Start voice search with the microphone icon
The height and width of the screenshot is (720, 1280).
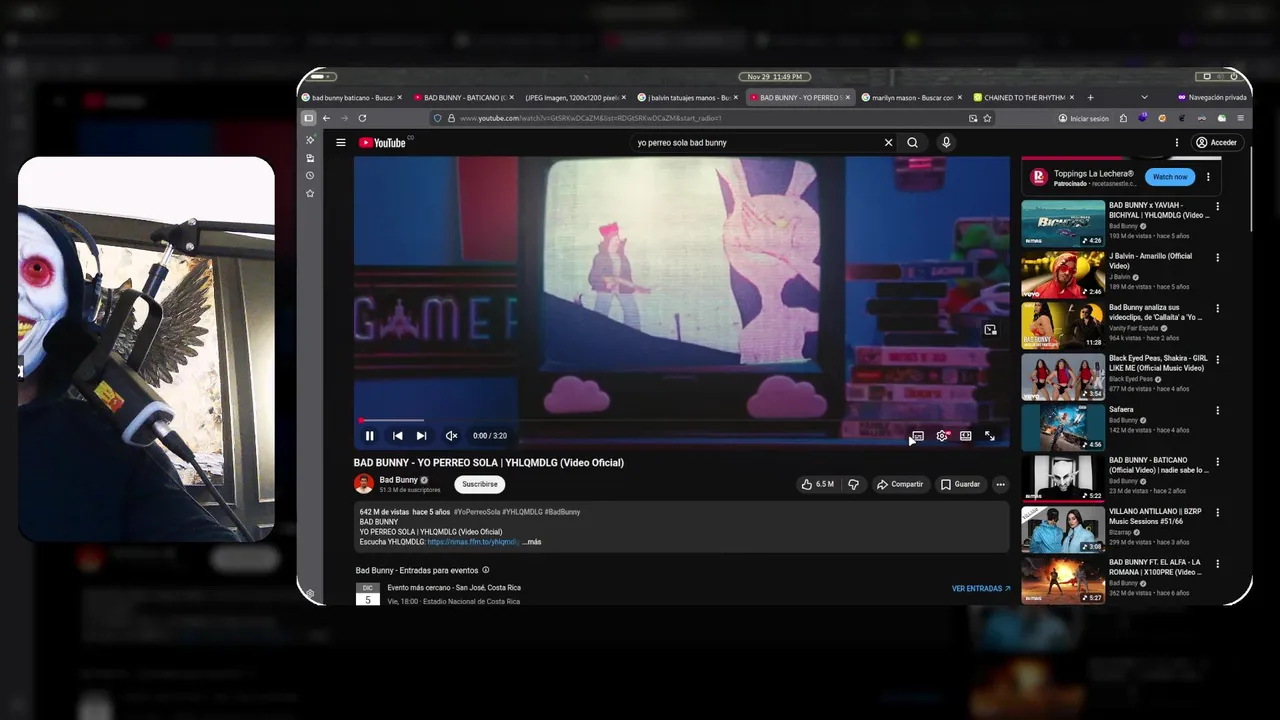coord(946,143)
